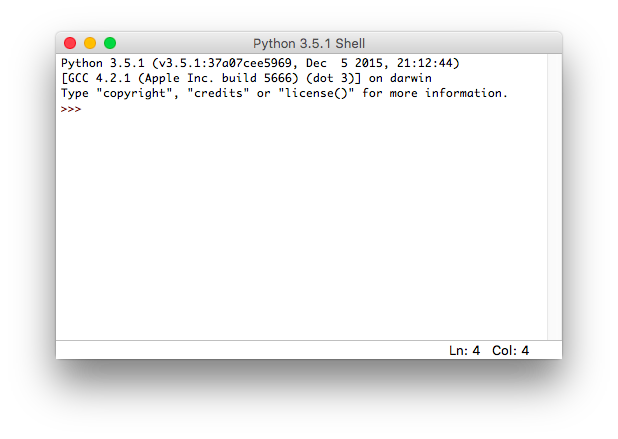
Task: Click the Apple Inc. build 5666 text
Action: coord(218,78)
